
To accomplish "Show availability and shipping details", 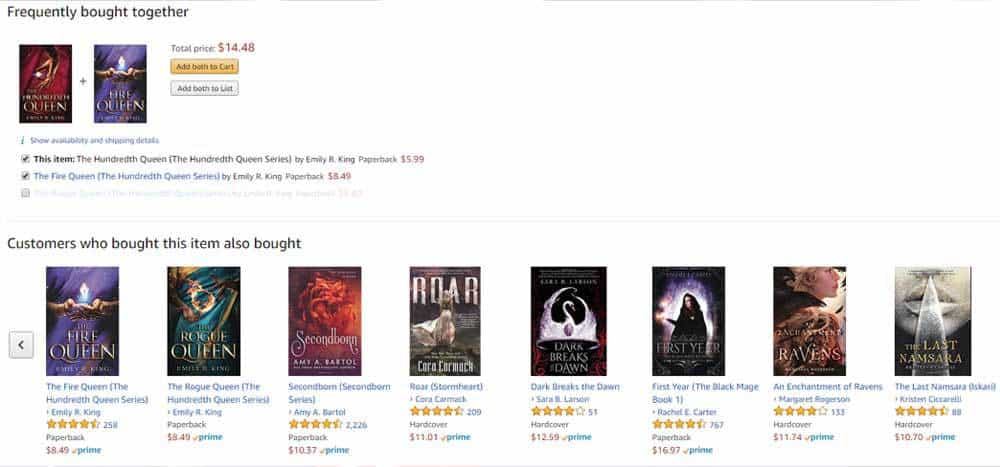I will point(94,140).
